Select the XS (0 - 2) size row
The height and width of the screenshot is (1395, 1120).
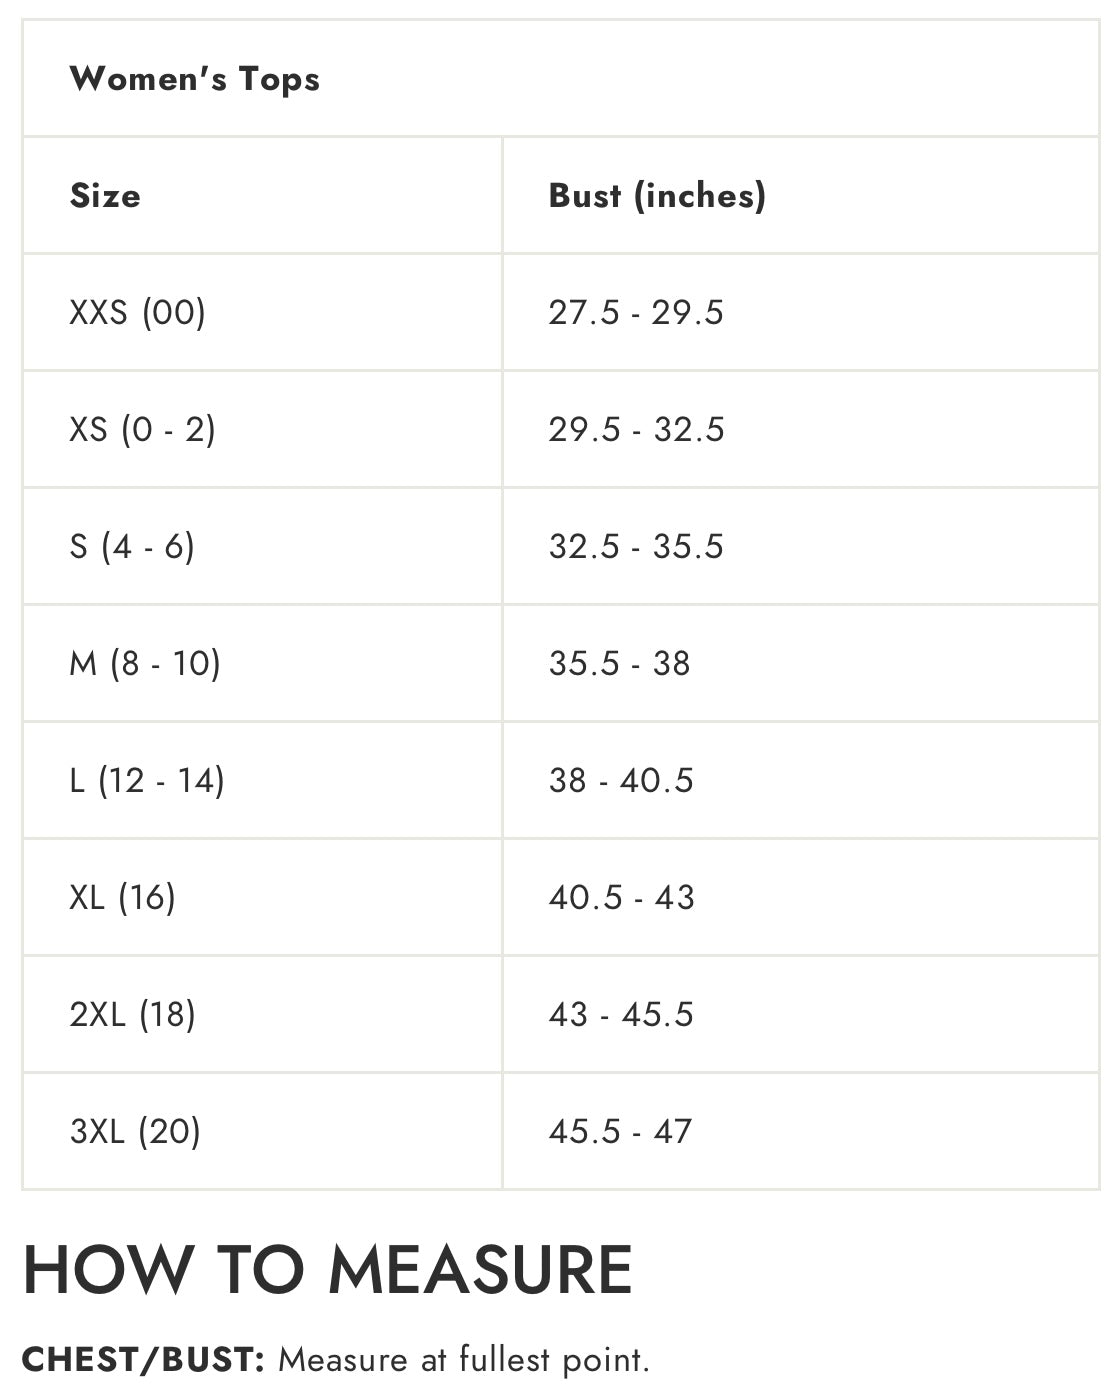(142, 430)
